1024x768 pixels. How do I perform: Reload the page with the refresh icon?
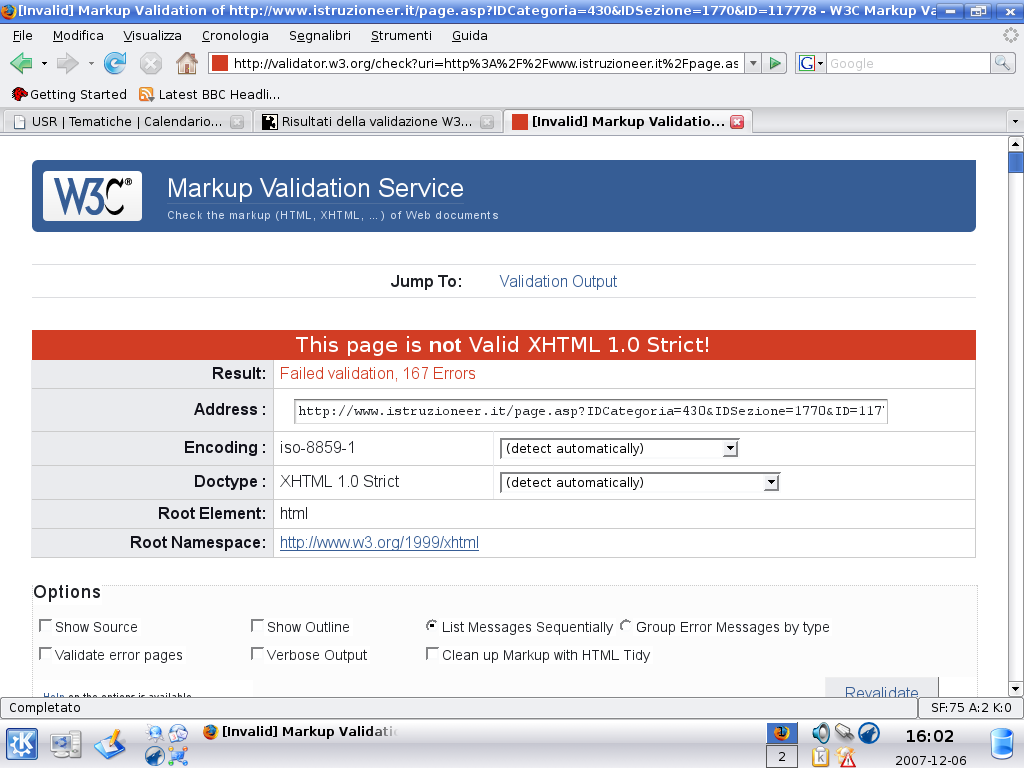(x=115, y=63)
